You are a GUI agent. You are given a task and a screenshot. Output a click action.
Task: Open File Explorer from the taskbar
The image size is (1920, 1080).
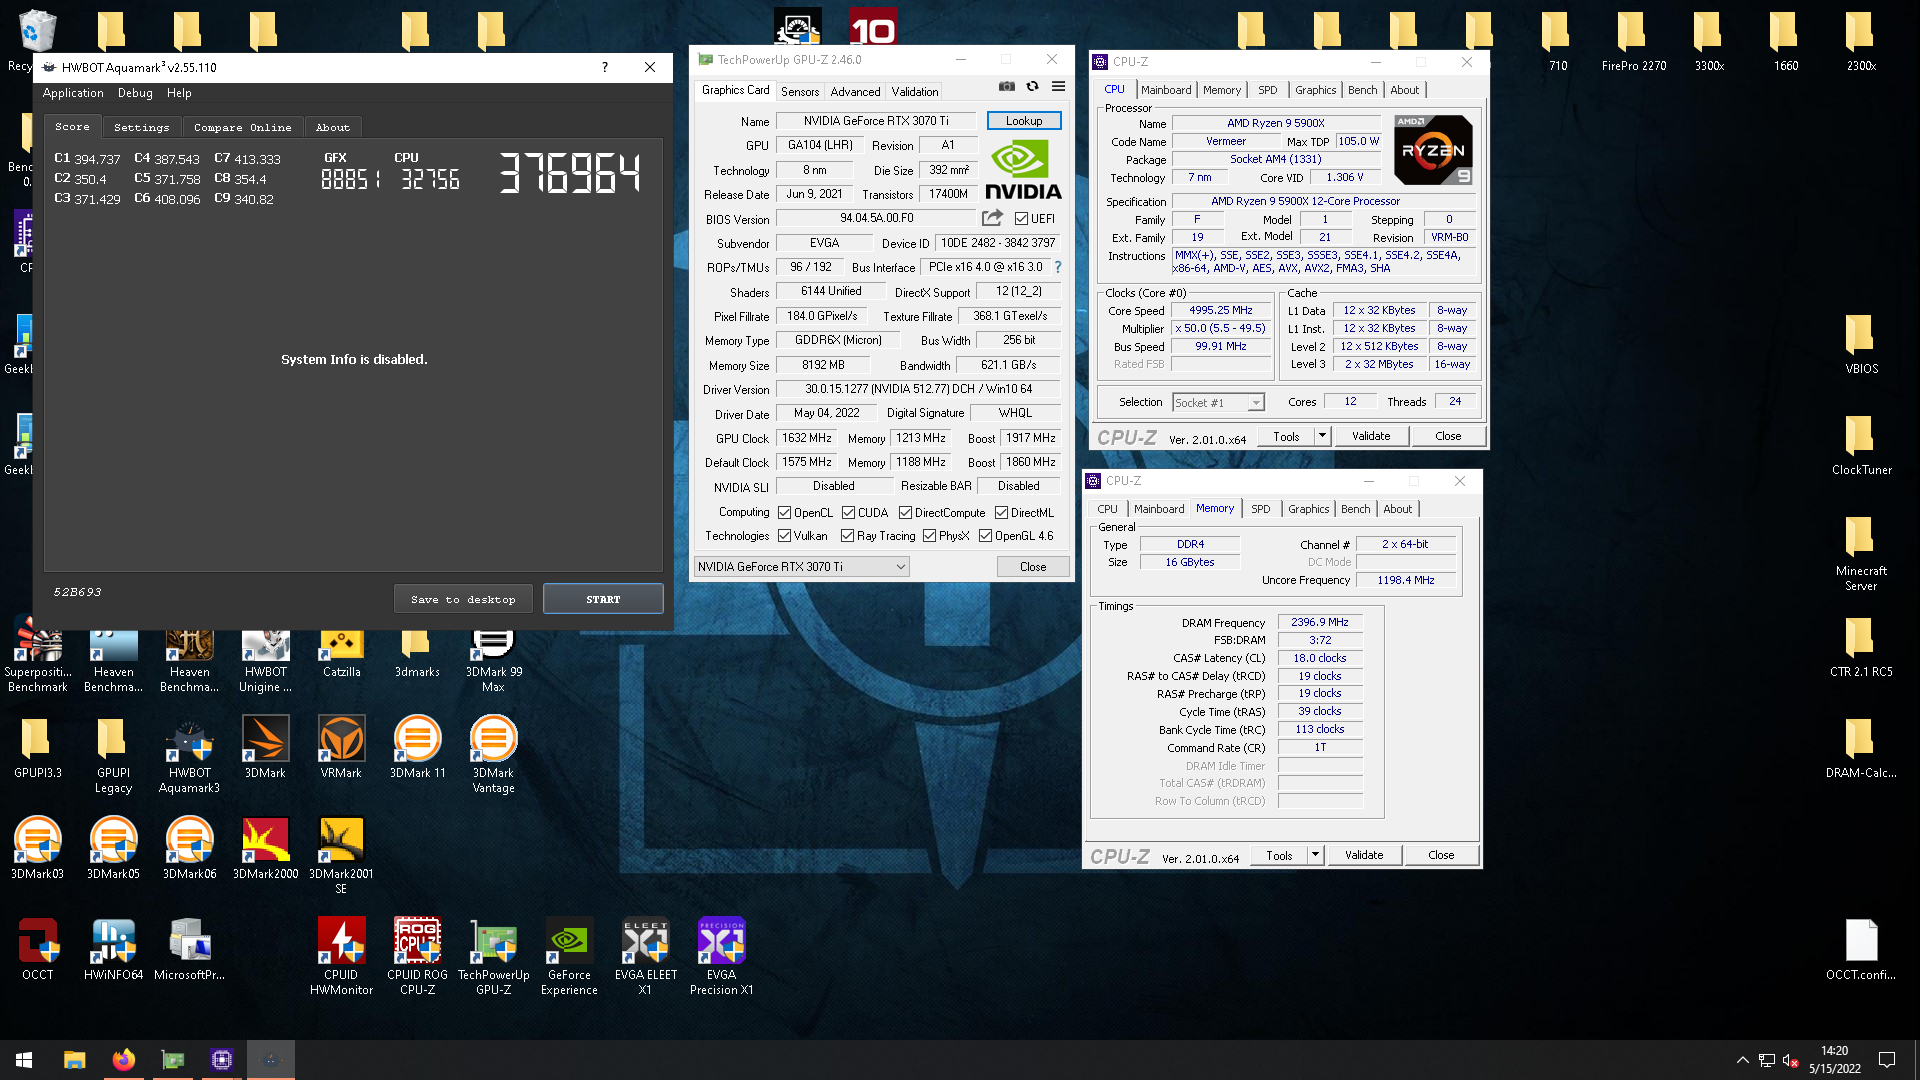(74, 1060)
